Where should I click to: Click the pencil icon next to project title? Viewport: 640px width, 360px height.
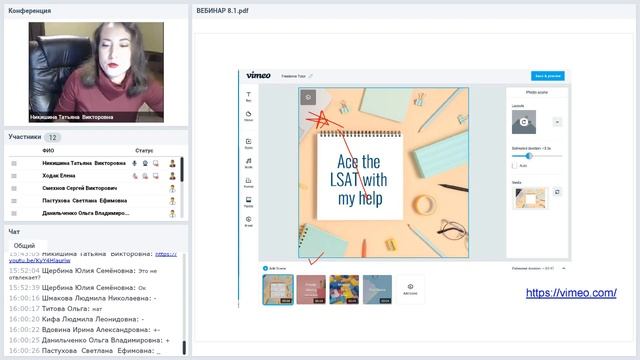pos(311,76)
